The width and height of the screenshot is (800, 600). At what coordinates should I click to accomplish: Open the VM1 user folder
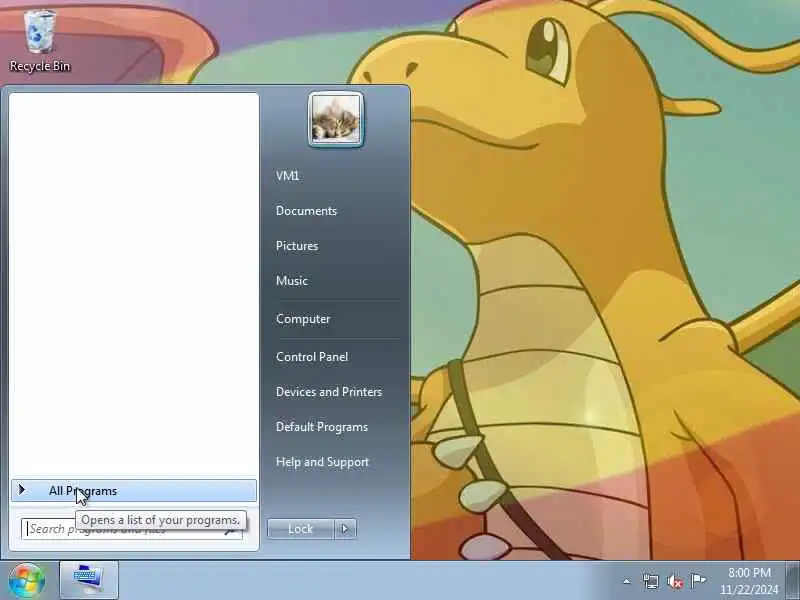click(287, 176)
